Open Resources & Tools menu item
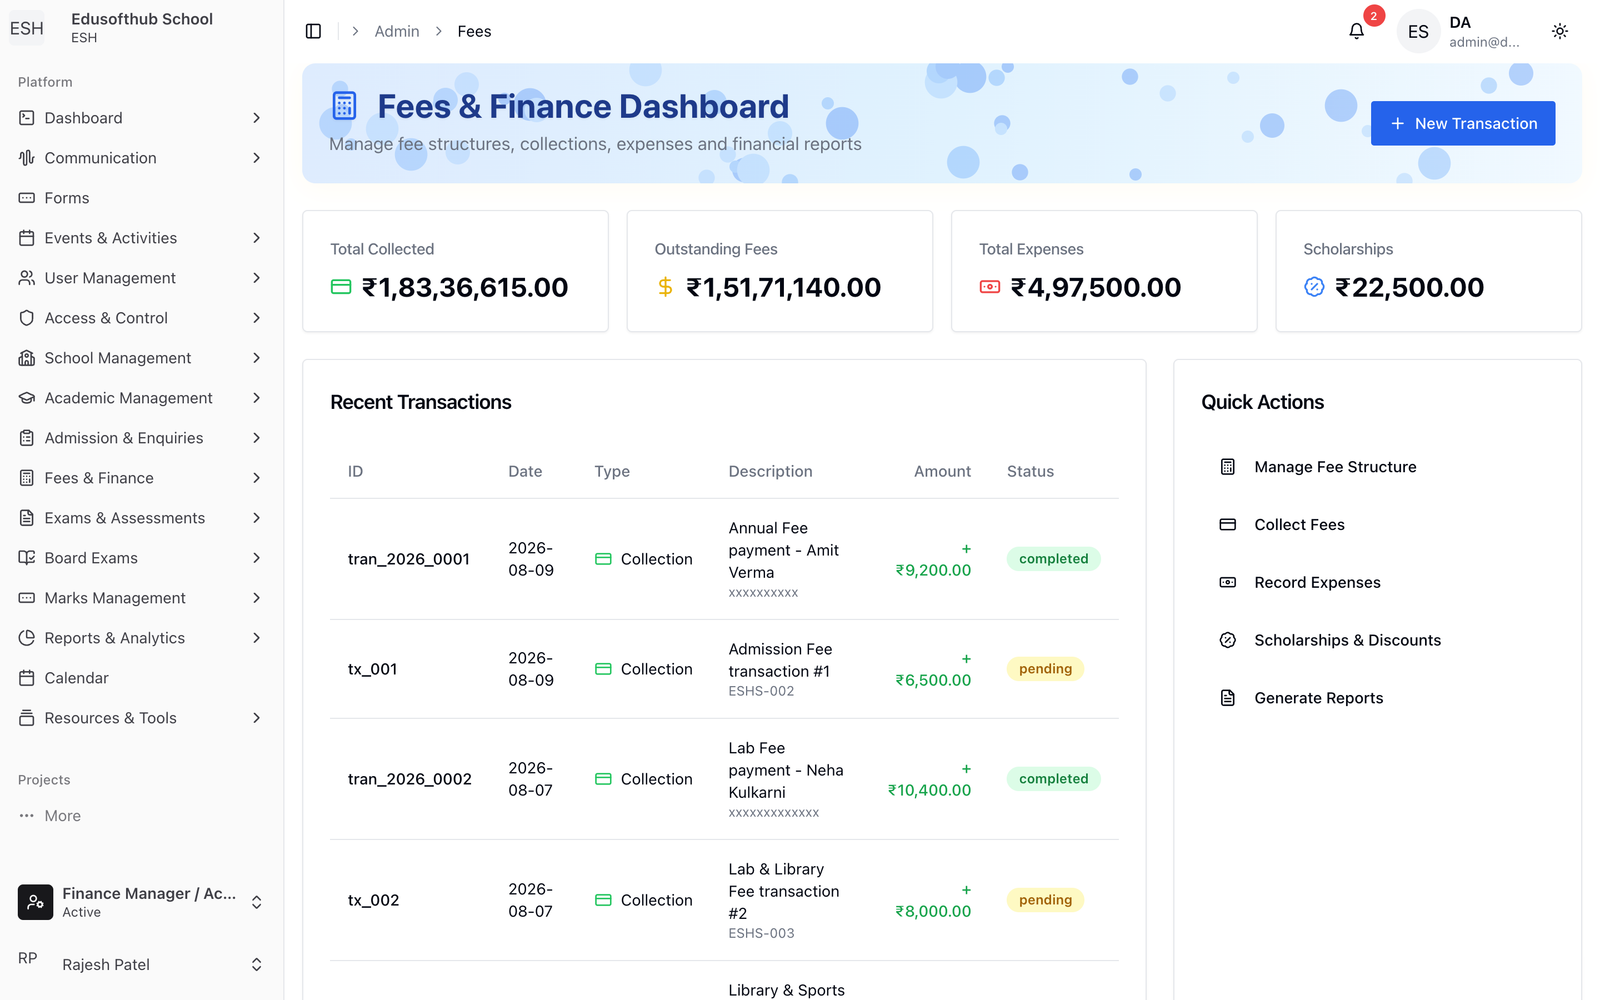 coord(141,718)
